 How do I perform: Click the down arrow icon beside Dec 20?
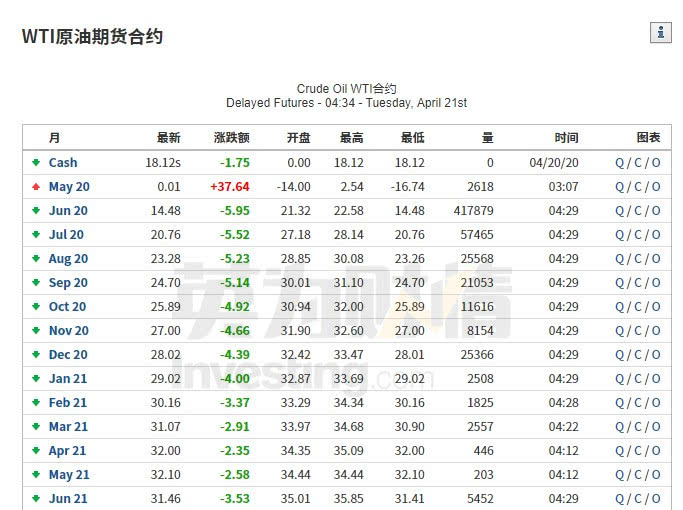[x=36, y=354]
